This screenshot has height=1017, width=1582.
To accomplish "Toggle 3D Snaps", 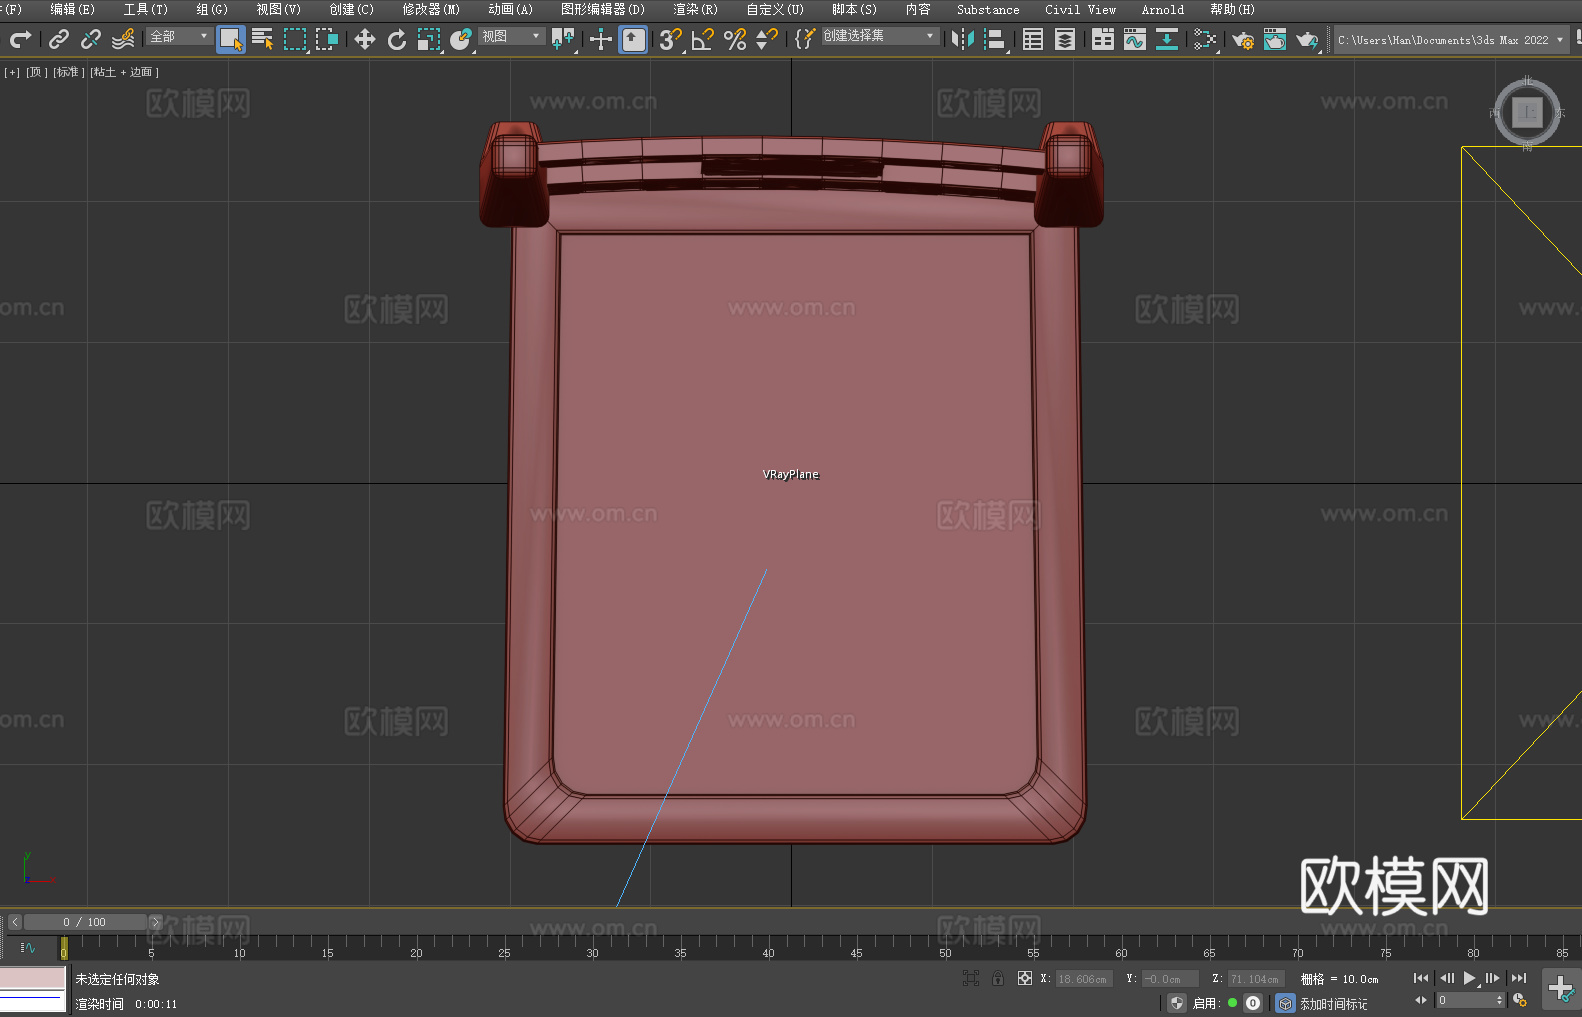I will (671, 39).
